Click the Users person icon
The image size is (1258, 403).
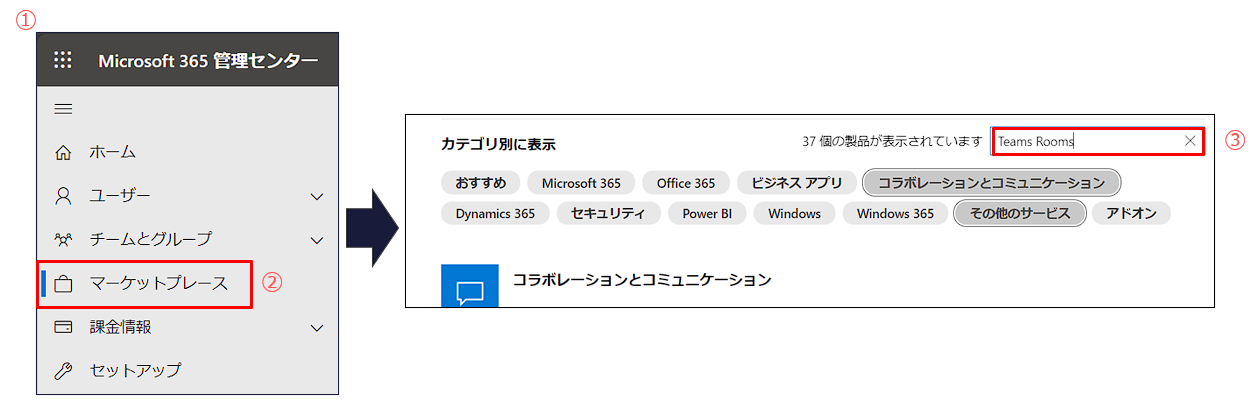(x=63, y=196)
